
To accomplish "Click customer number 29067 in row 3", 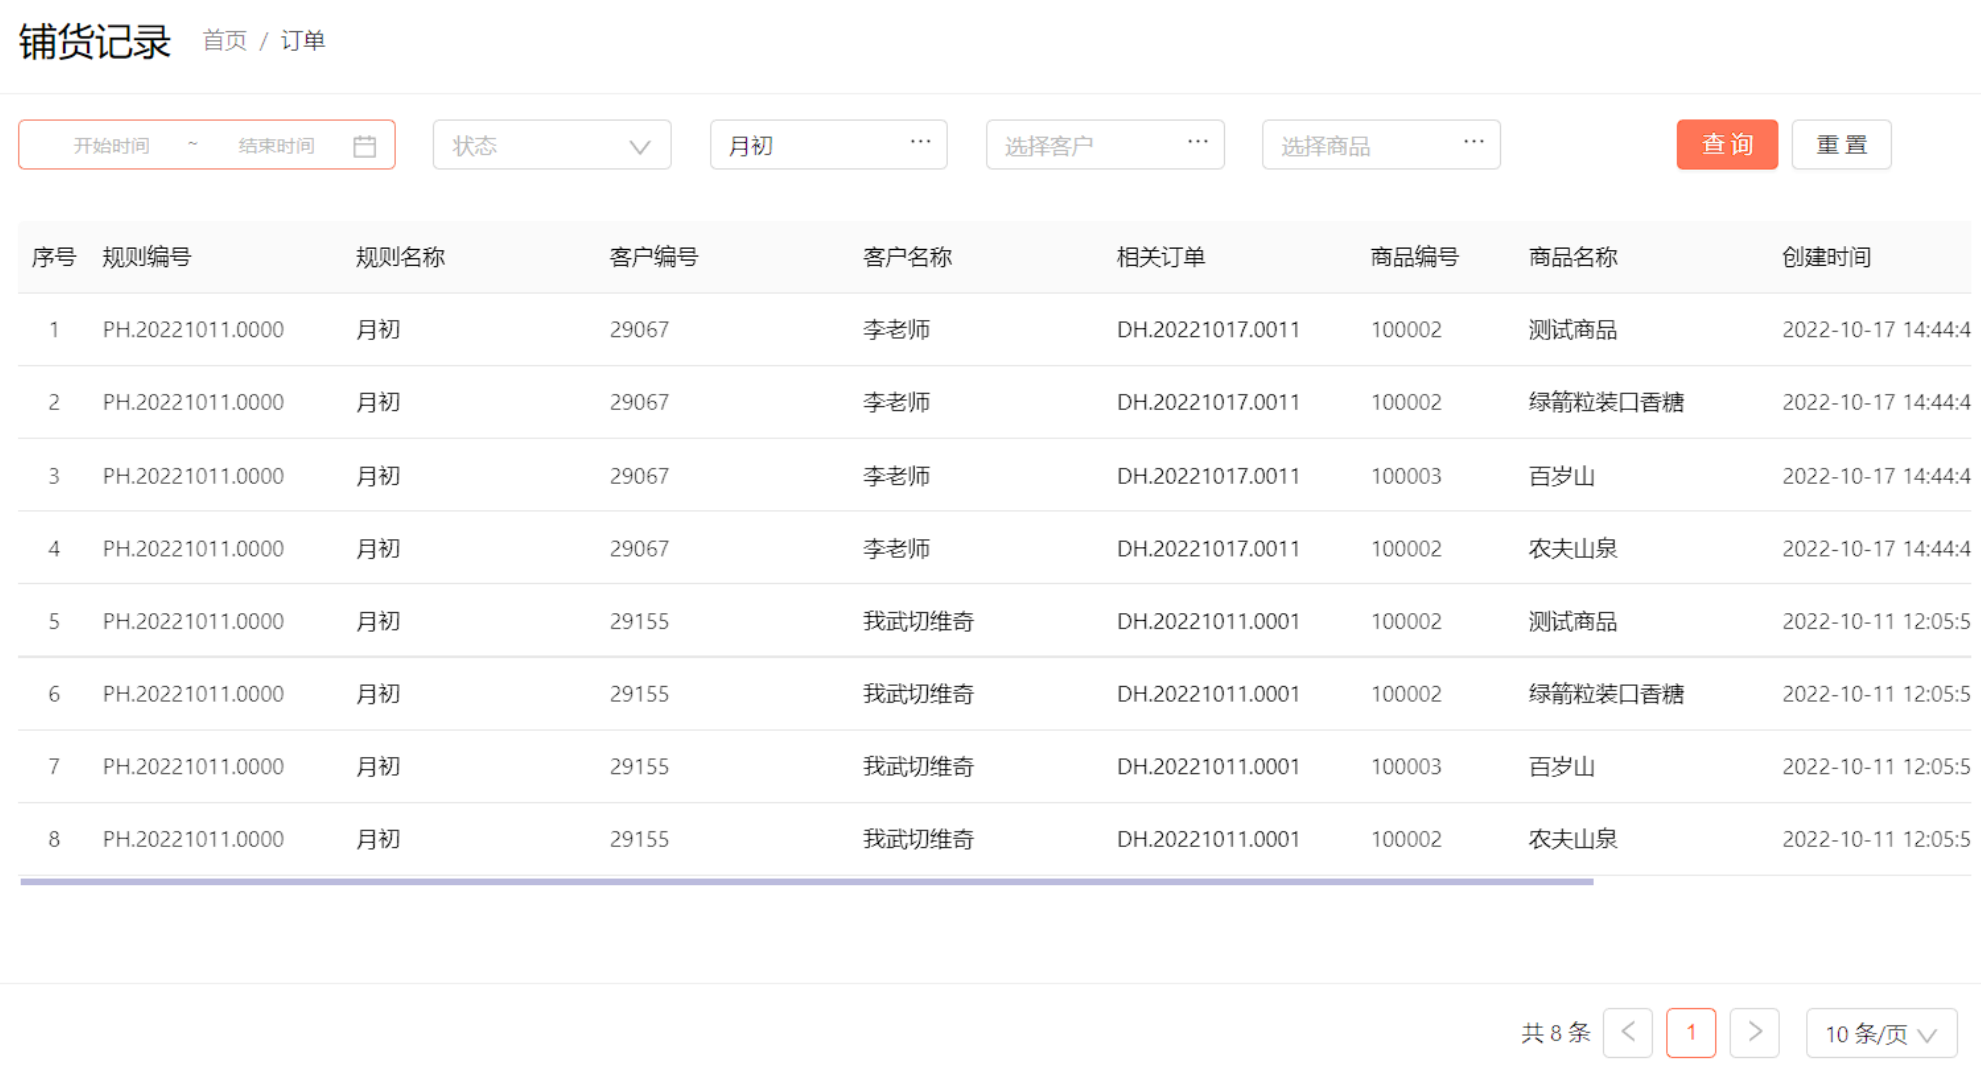I will pyautogui.click(x=639, y=476).
